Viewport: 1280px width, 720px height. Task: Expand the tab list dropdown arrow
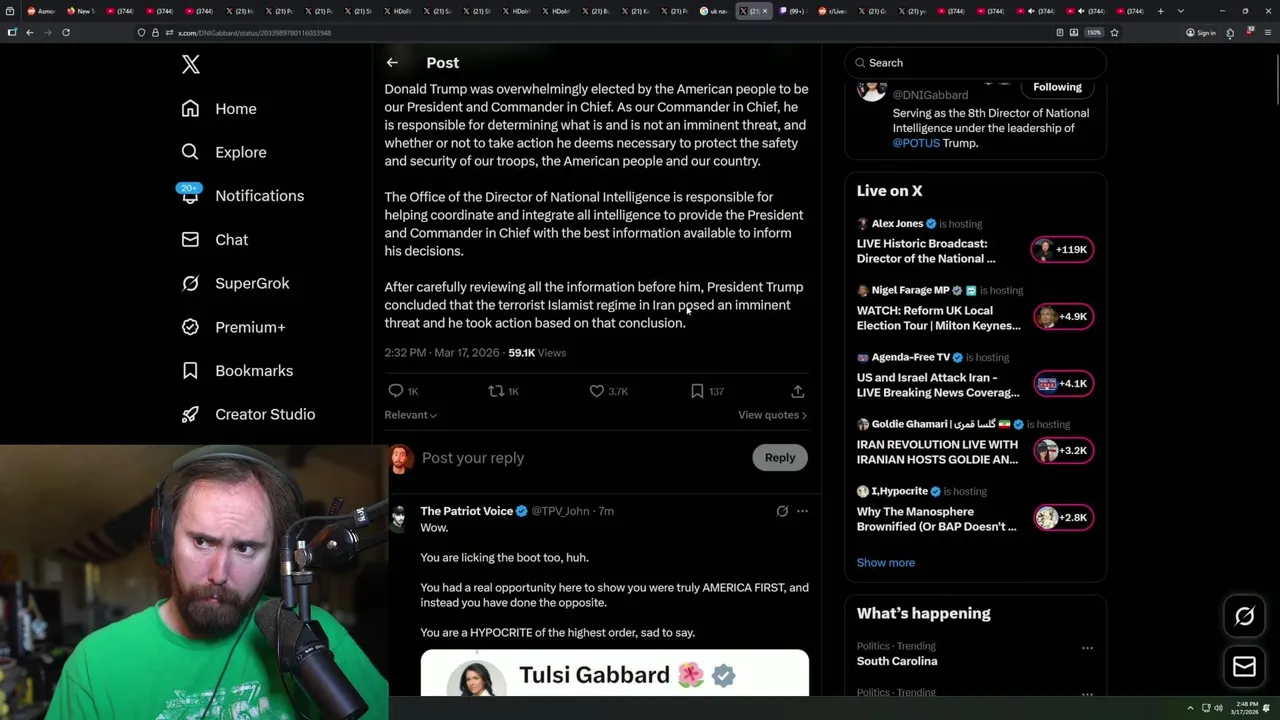pos(1180,11)
